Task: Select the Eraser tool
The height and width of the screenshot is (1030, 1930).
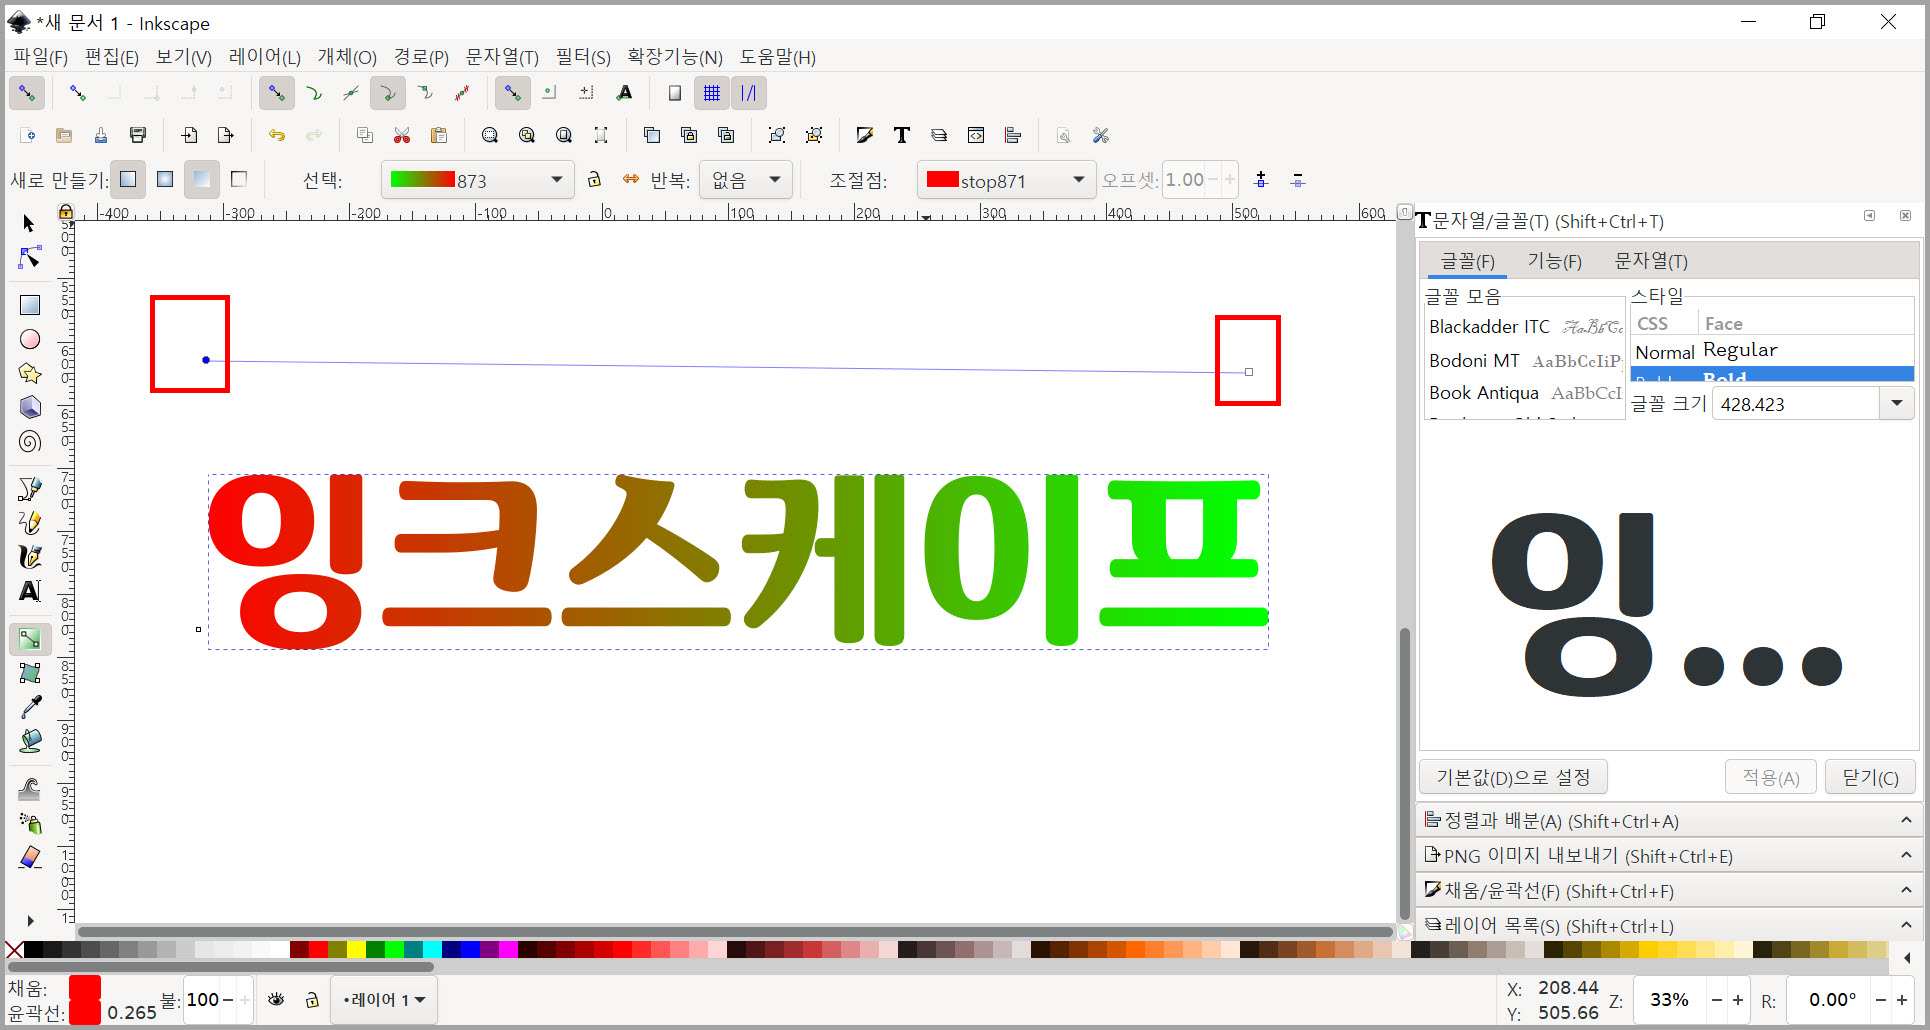Action: tap(30, 857)
